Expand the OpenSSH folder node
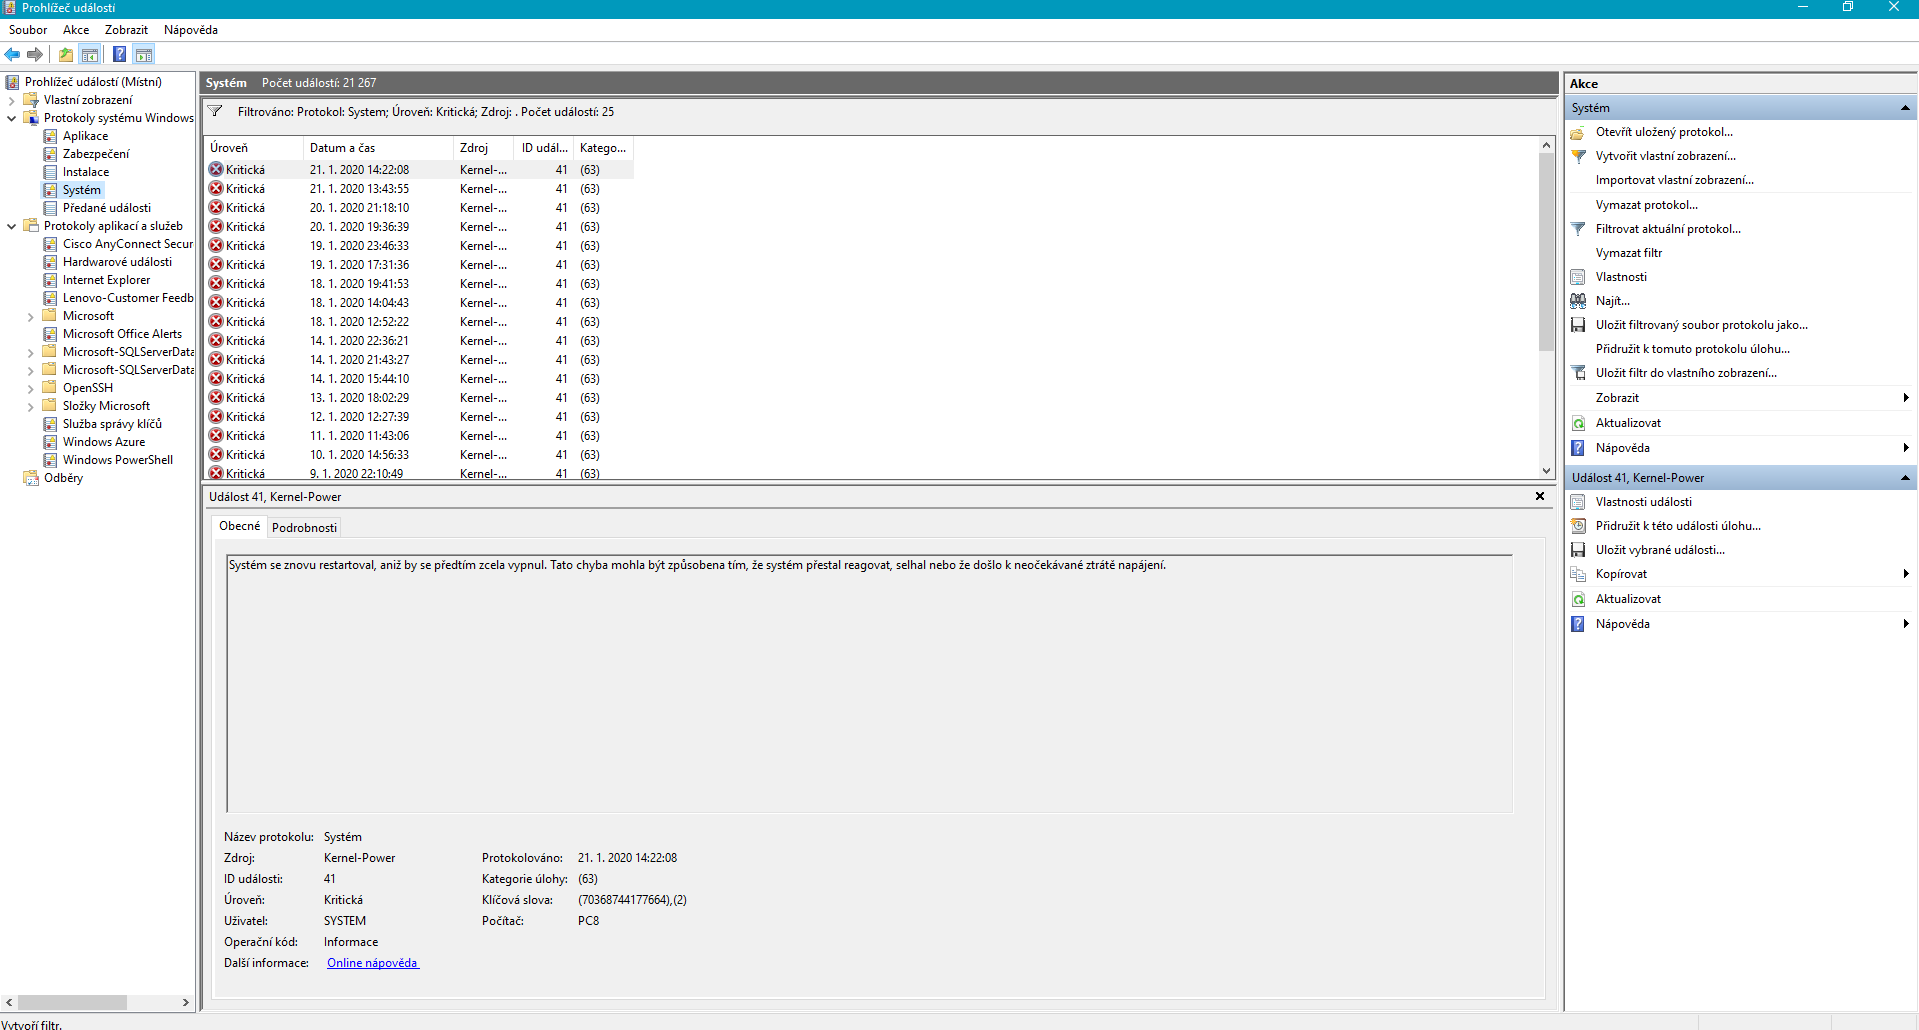 click(x=30, y=388)
